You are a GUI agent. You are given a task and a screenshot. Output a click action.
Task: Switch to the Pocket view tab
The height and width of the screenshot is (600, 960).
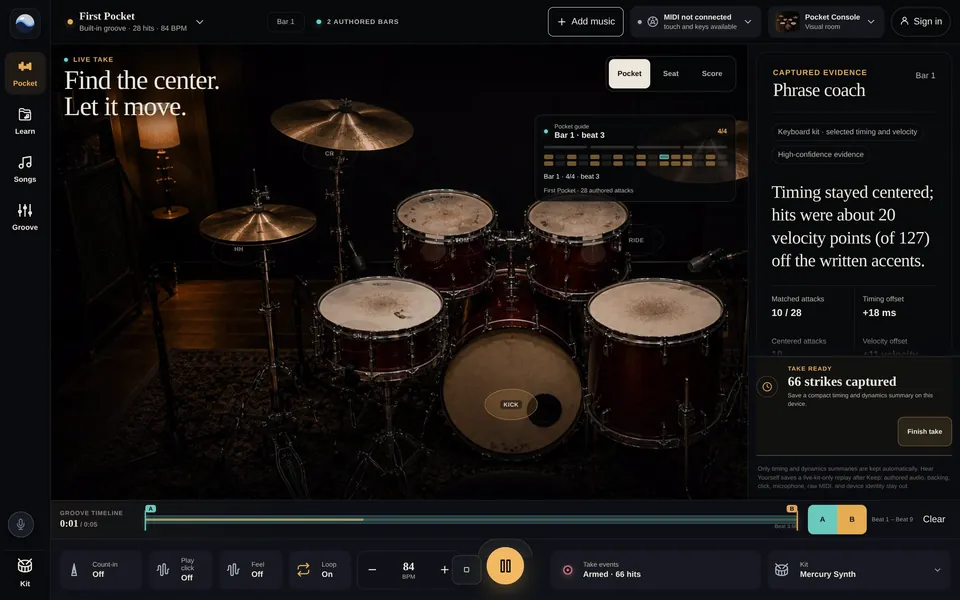click(629, 73)
